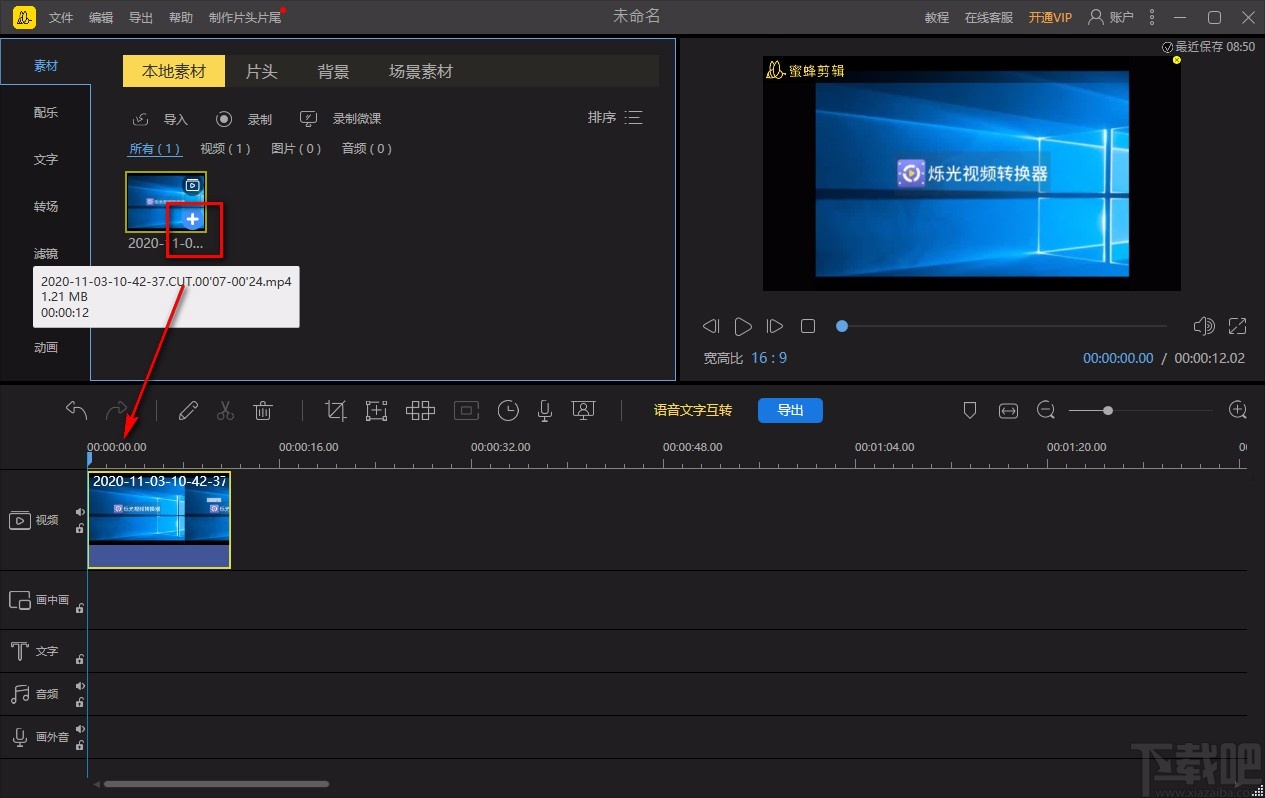Open the 文件 menu
The height and width of the screenshot is (798, 1265).
pos(61,17)
